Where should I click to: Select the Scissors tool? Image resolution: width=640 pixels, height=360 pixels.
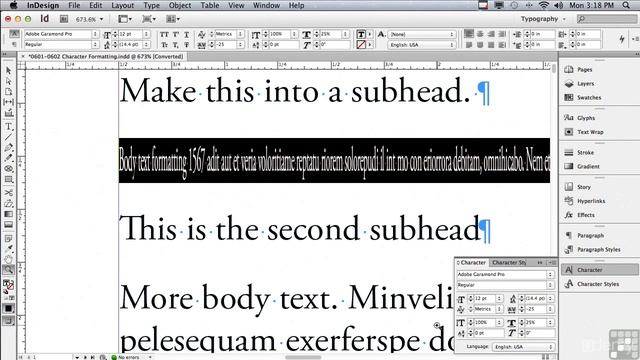9,193
